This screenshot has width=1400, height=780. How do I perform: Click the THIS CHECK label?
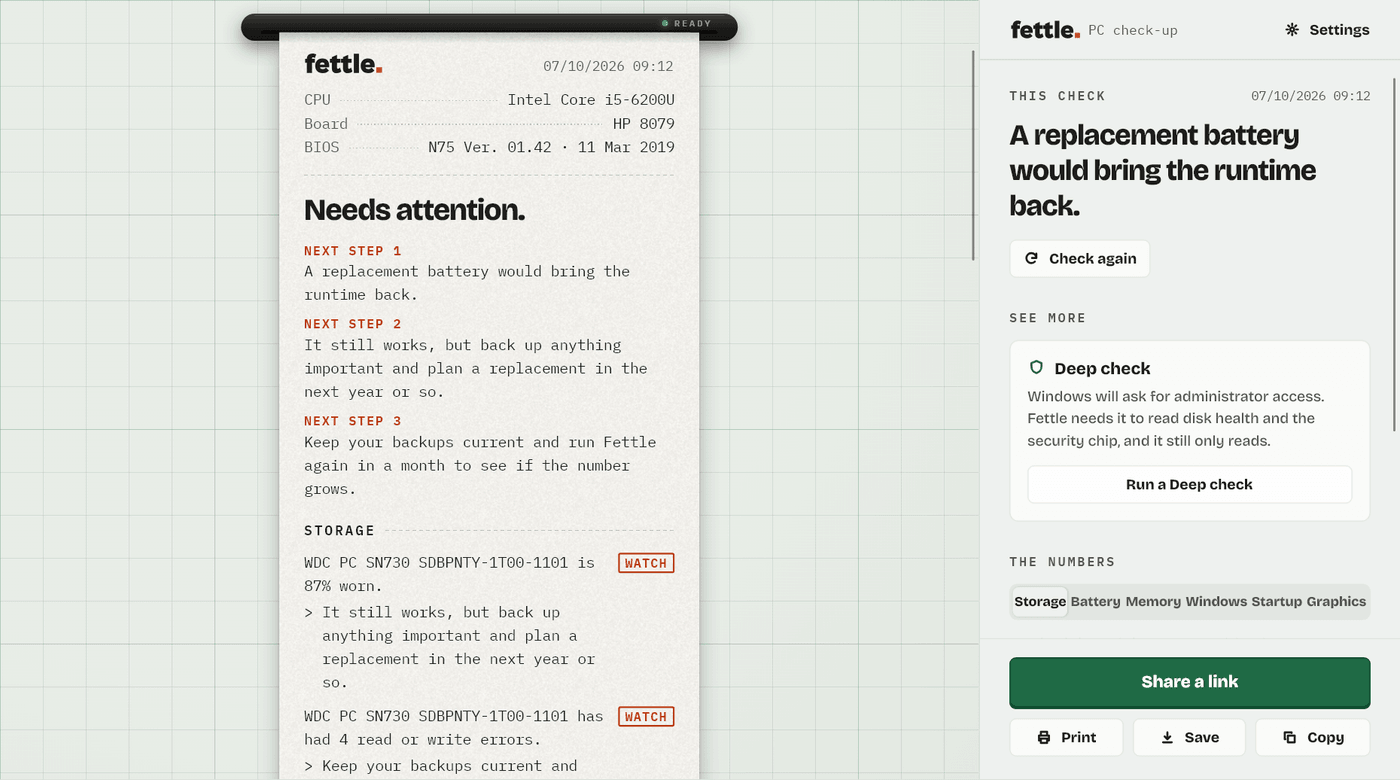click(x=1057, y=96)
